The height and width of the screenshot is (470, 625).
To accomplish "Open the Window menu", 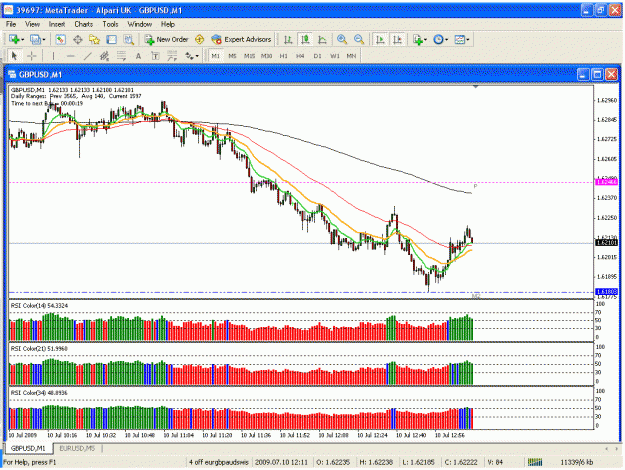I will tap(140, 24).
